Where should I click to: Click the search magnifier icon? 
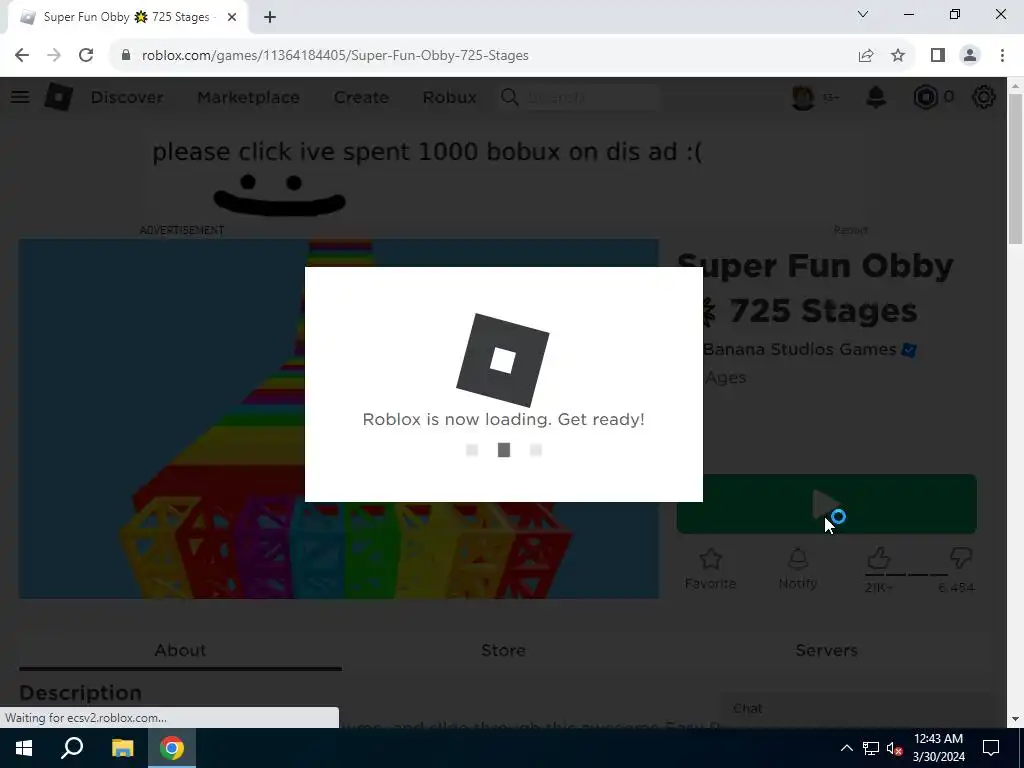coord(509,97)
